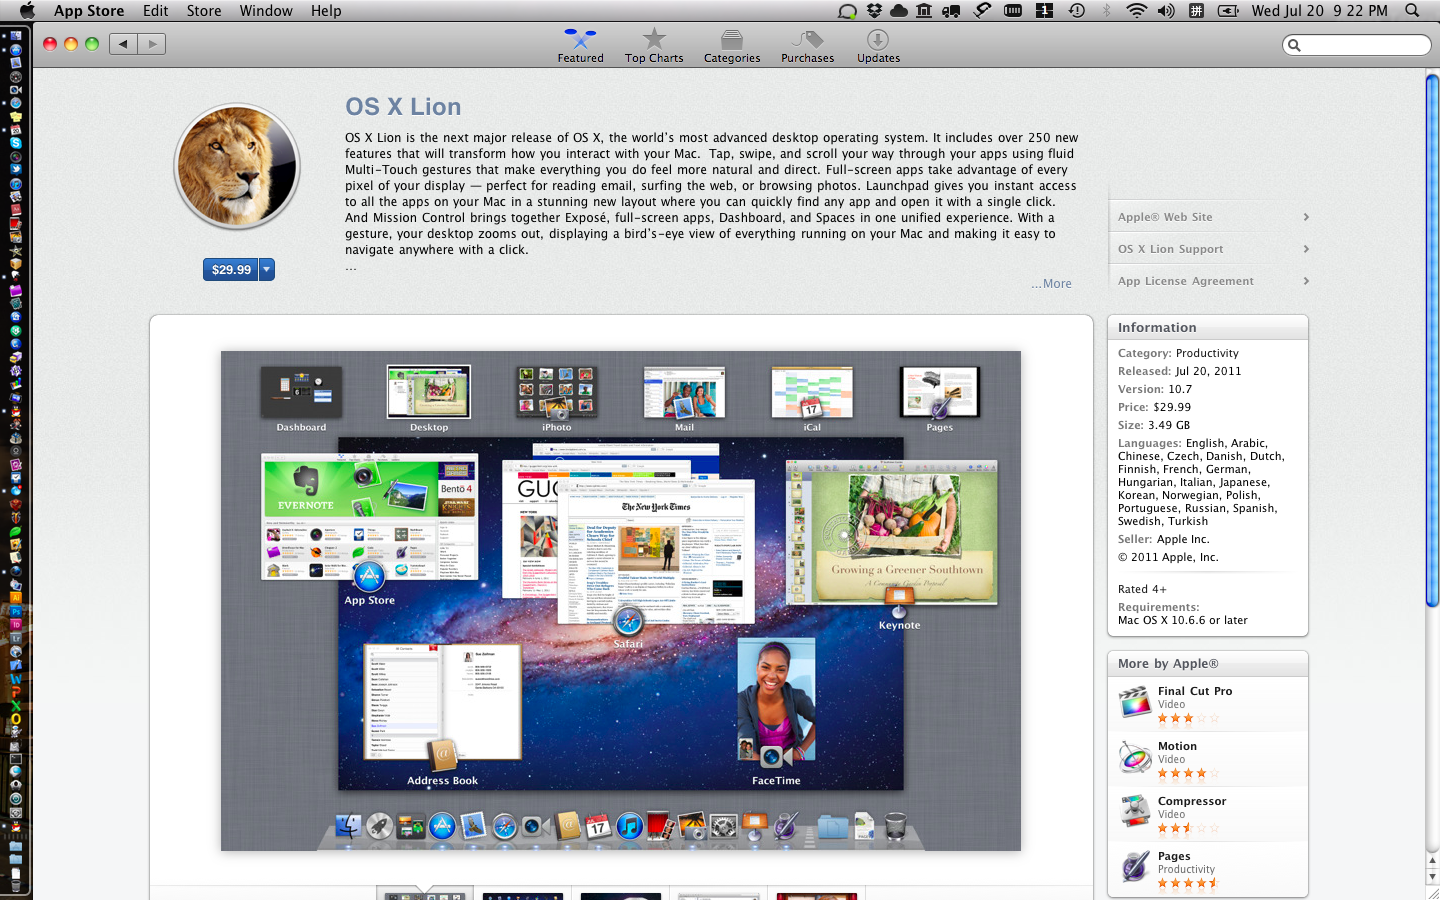Click the cloud icon in the menu bar
Image resolution: width=1440 pixels, height=900 pixels.
coord(899,10)
